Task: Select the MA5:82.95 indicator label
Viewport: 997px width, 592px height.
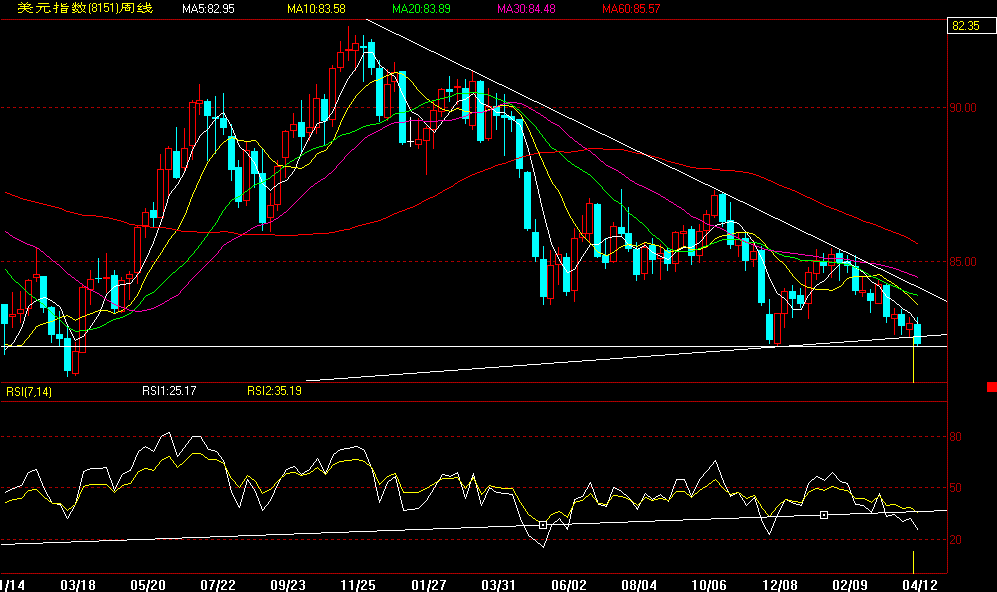Action: pos(208,9)
